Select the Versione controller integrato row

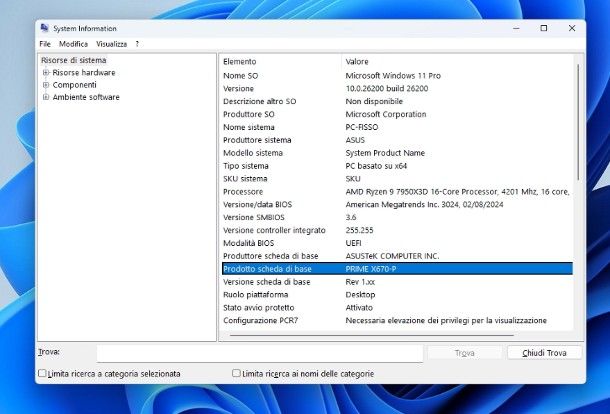(397, 230)
